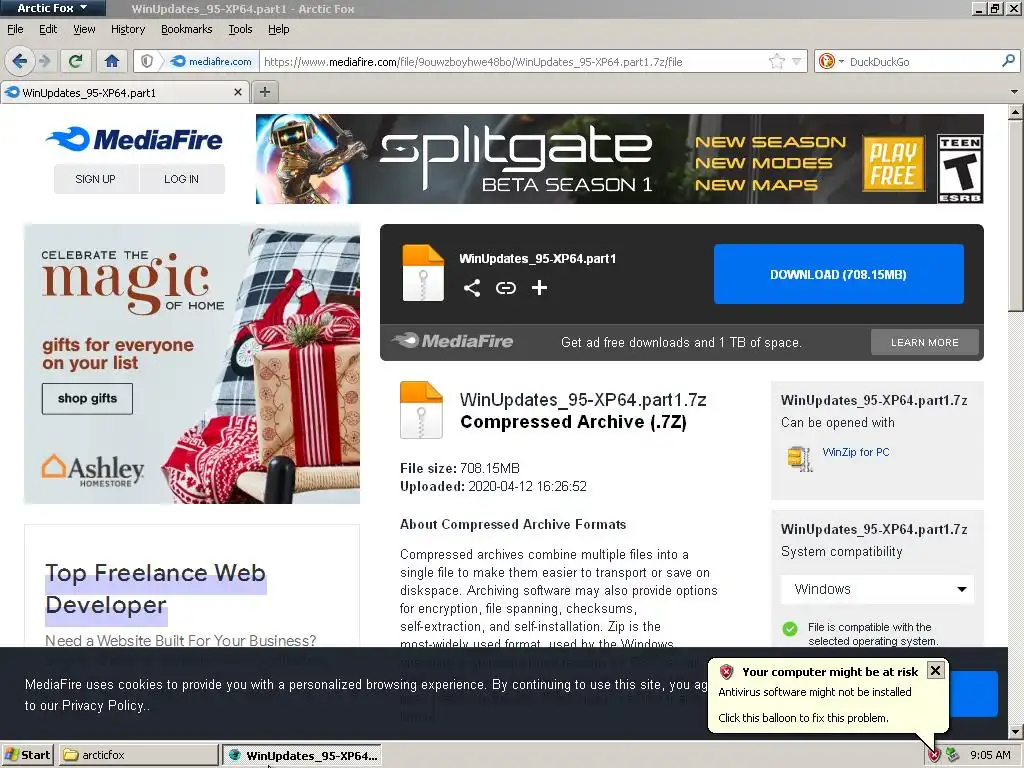Expand the Arctic Fox application menu

[53, 8]
